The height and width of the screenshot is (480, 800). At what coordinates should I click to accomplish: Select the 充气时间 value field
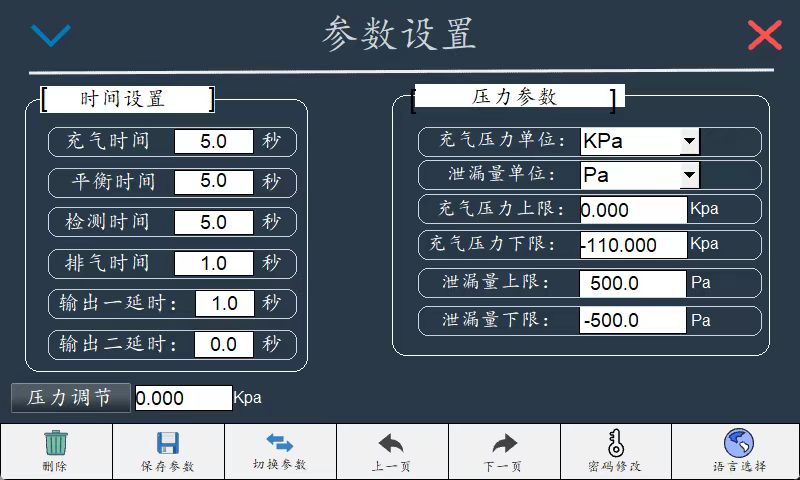pyautogui.click(x=214, y=142)
